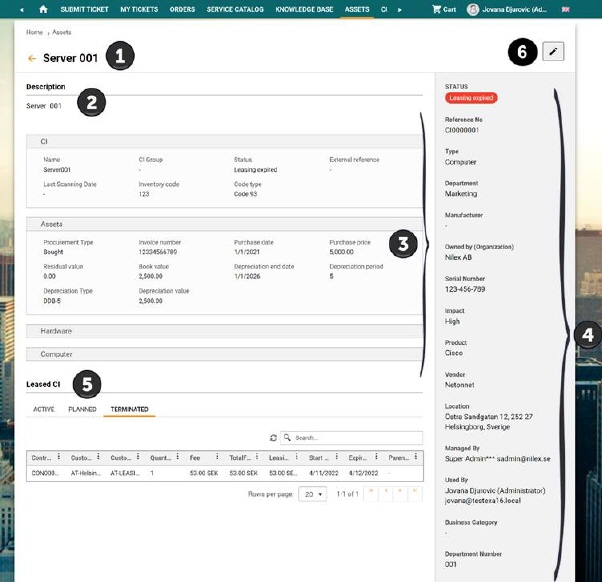The height and width of the screenshot is (582, 602).
Task: Click the pencil edit icon for Server 001
Action: (x=553, y=51)
